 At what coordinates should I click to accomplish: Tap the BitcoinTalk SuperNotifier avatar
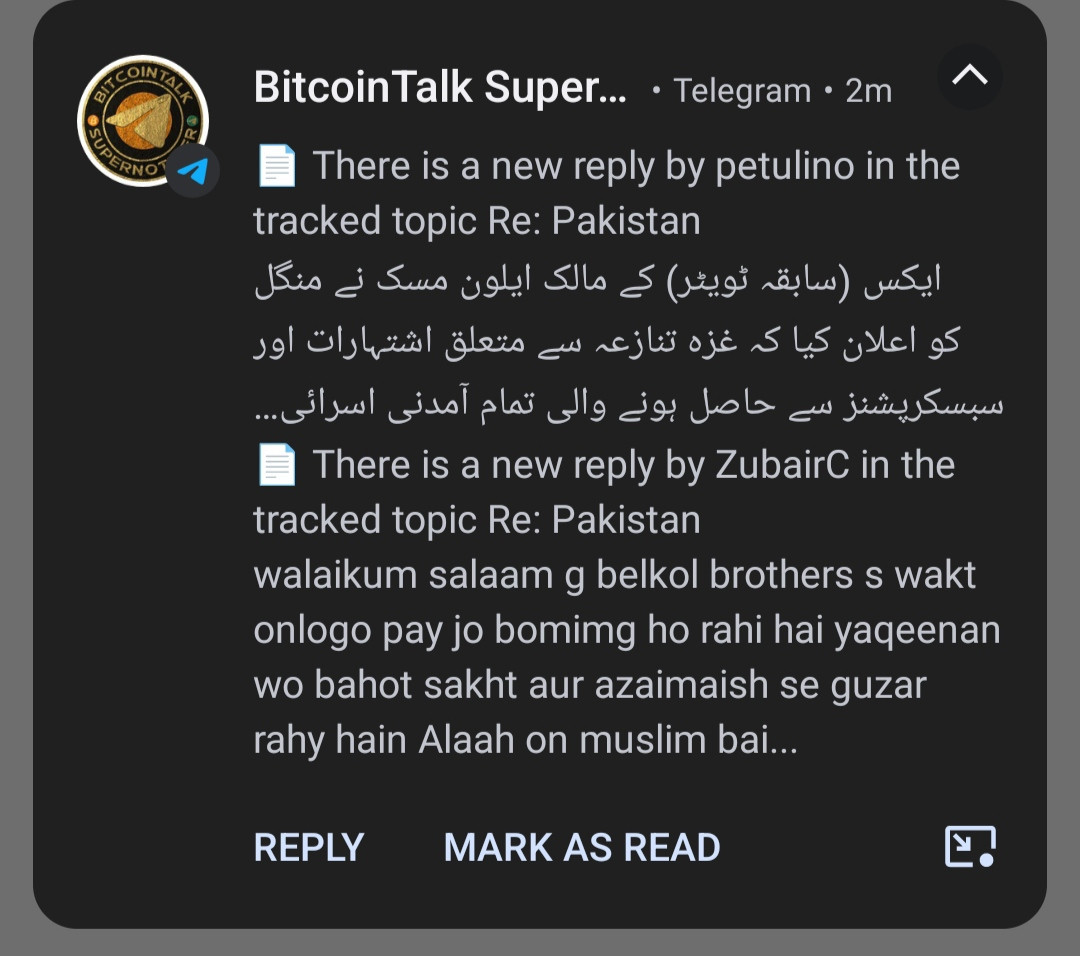(143, 121)
